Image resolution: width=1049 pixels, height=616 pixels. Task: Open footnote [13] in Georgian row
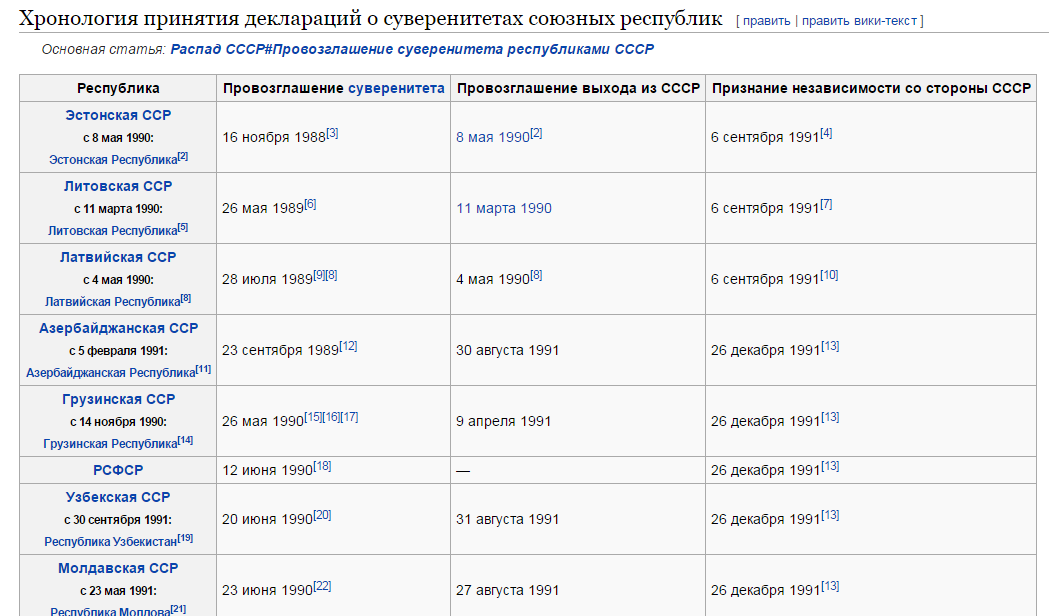point(830,417)
